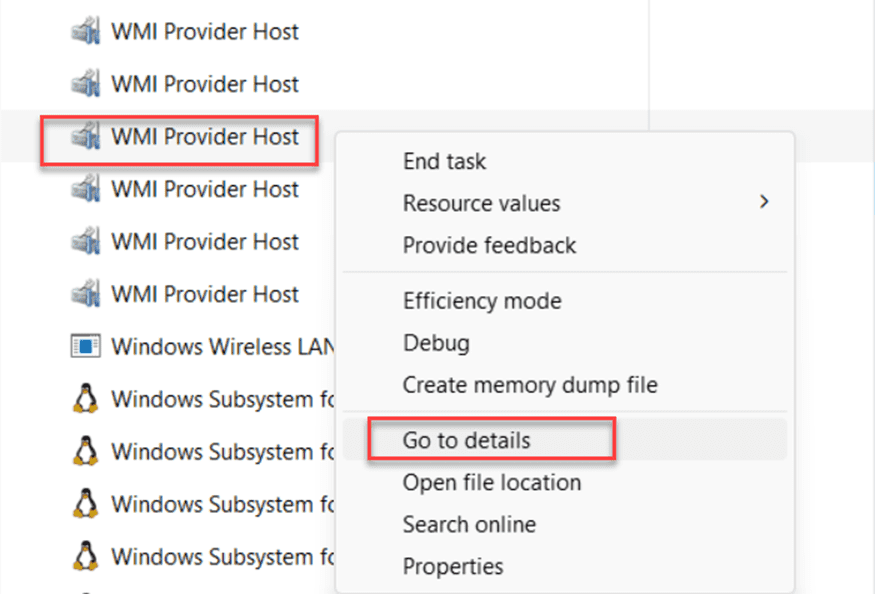Select Debug from the context menu
875x594 pixels.
pos(436,342)
